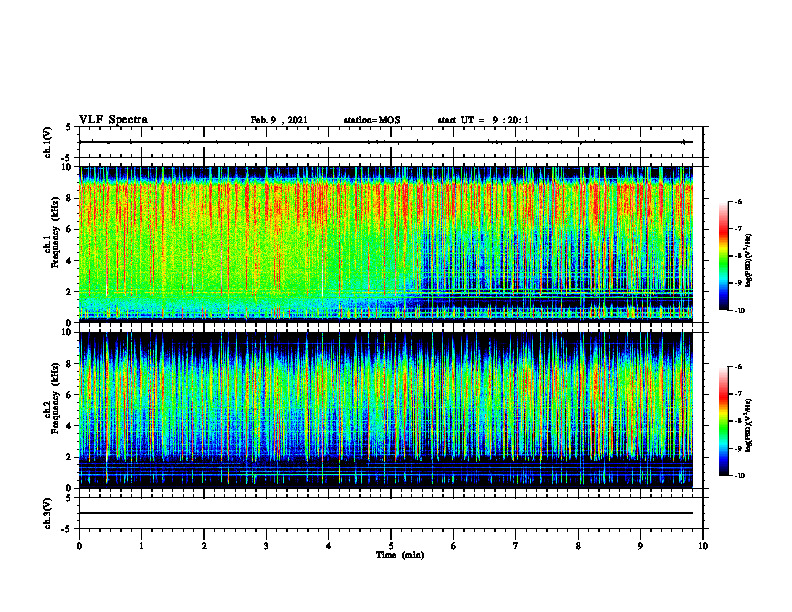
Task: Click the "5" tick label of ch.1(V) axis
Action: (70, 127)
